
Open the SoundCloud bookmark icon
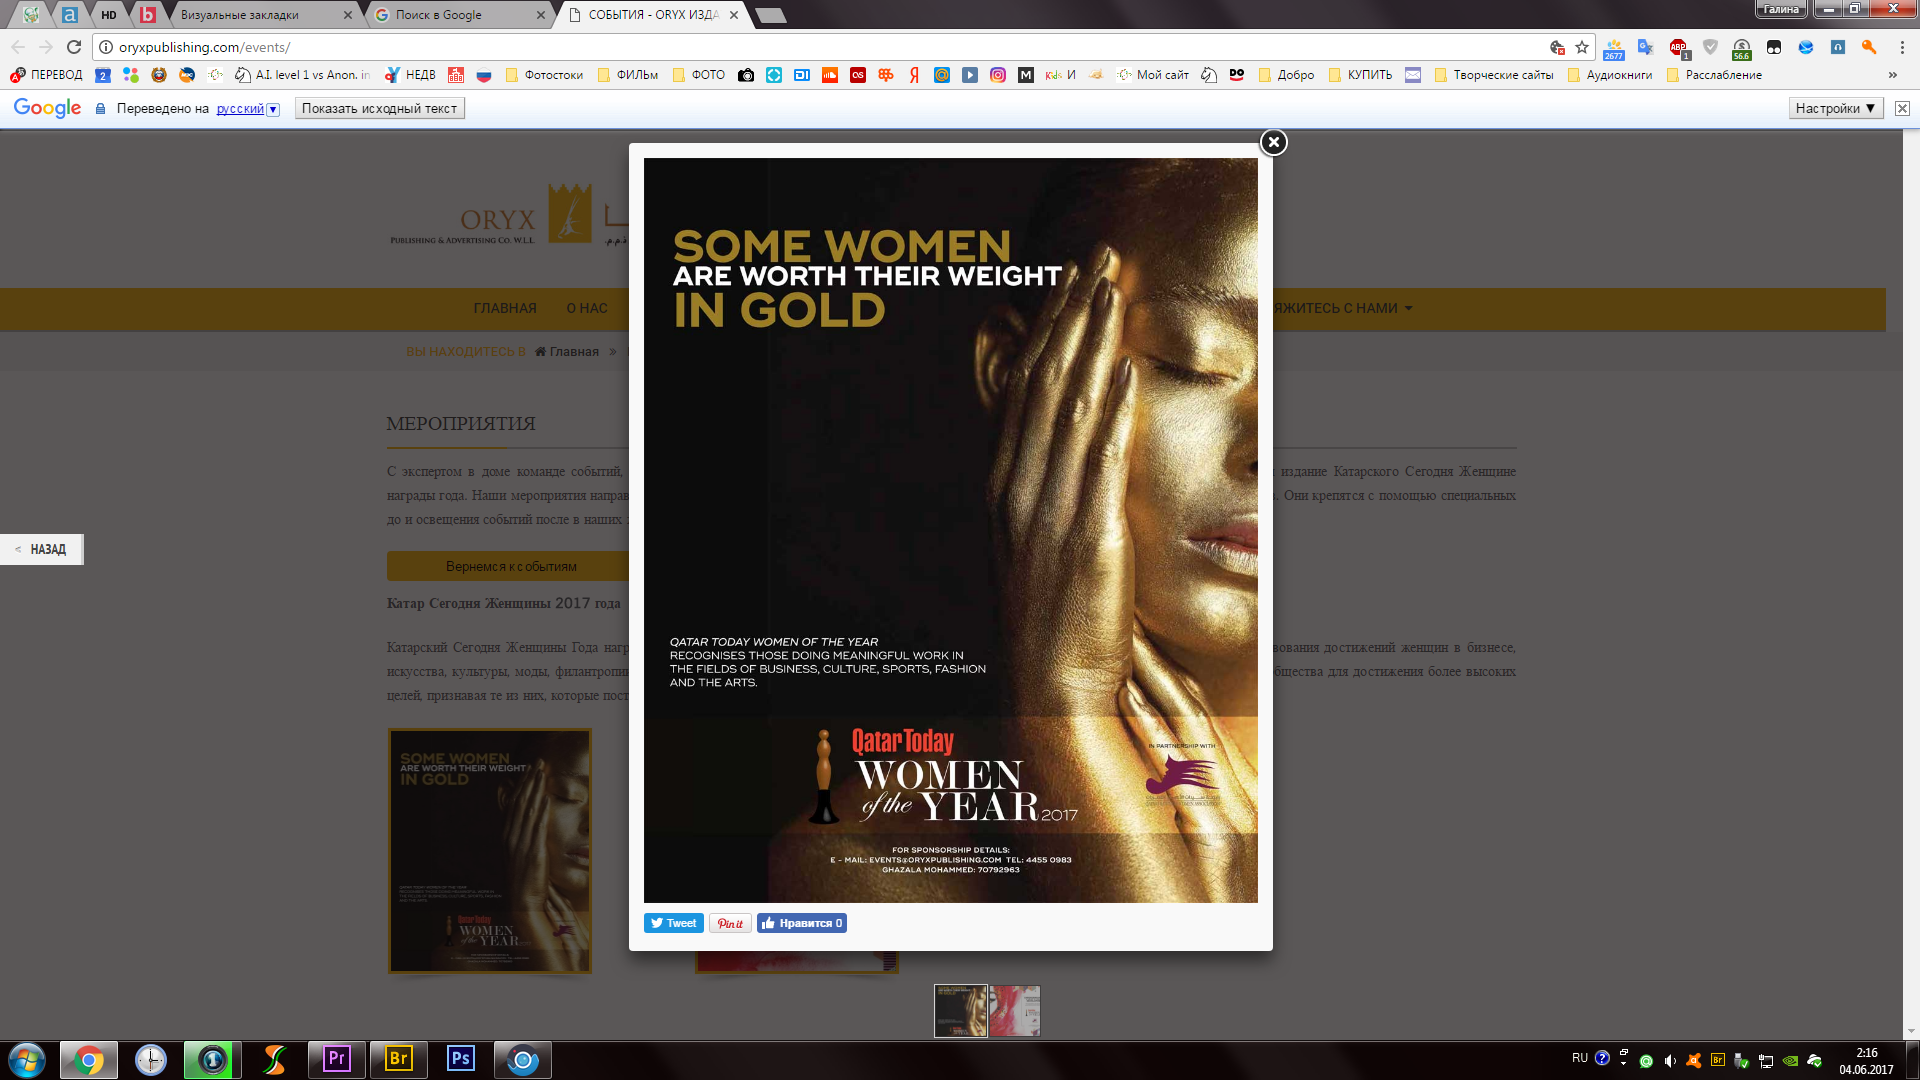click(x=830, y=75)
